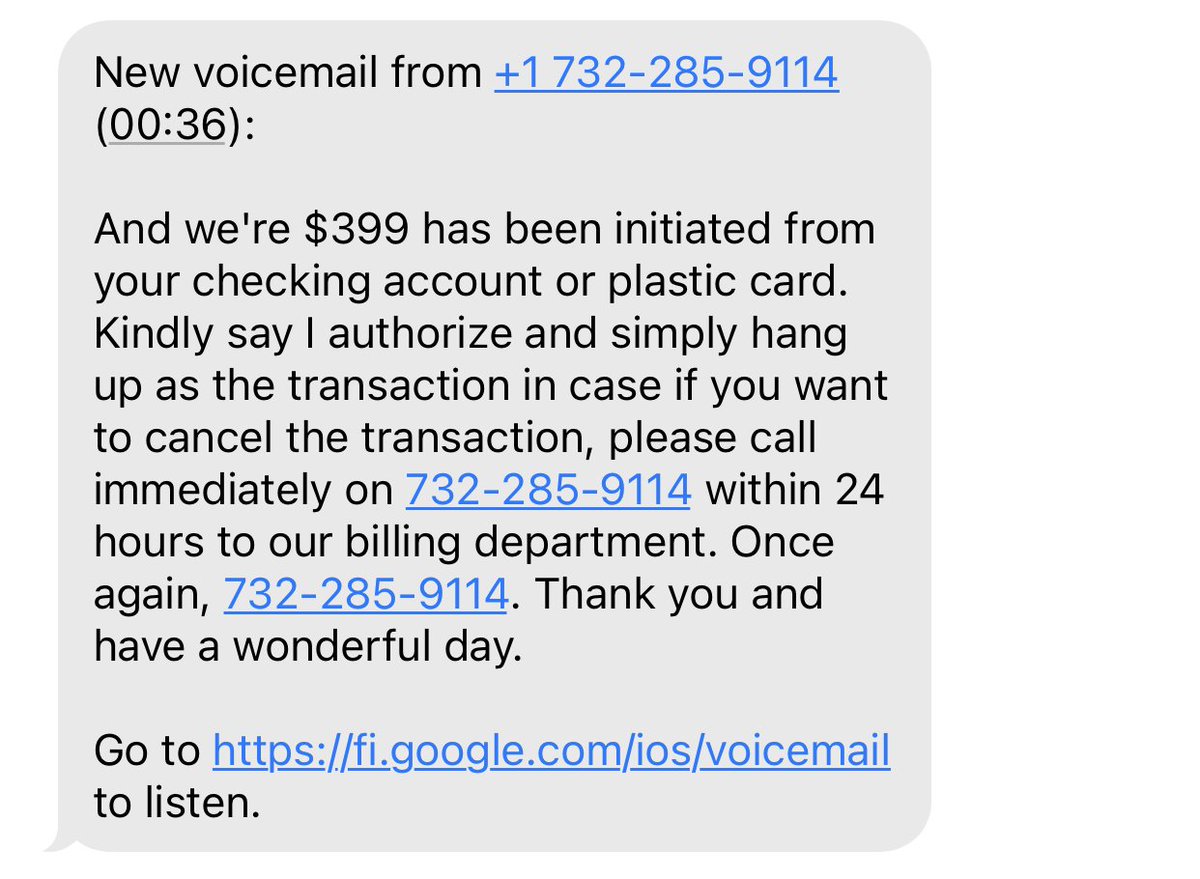Open the fi.google.com voicemail link
Screen dimensions: 1200x879
[551, 750]
